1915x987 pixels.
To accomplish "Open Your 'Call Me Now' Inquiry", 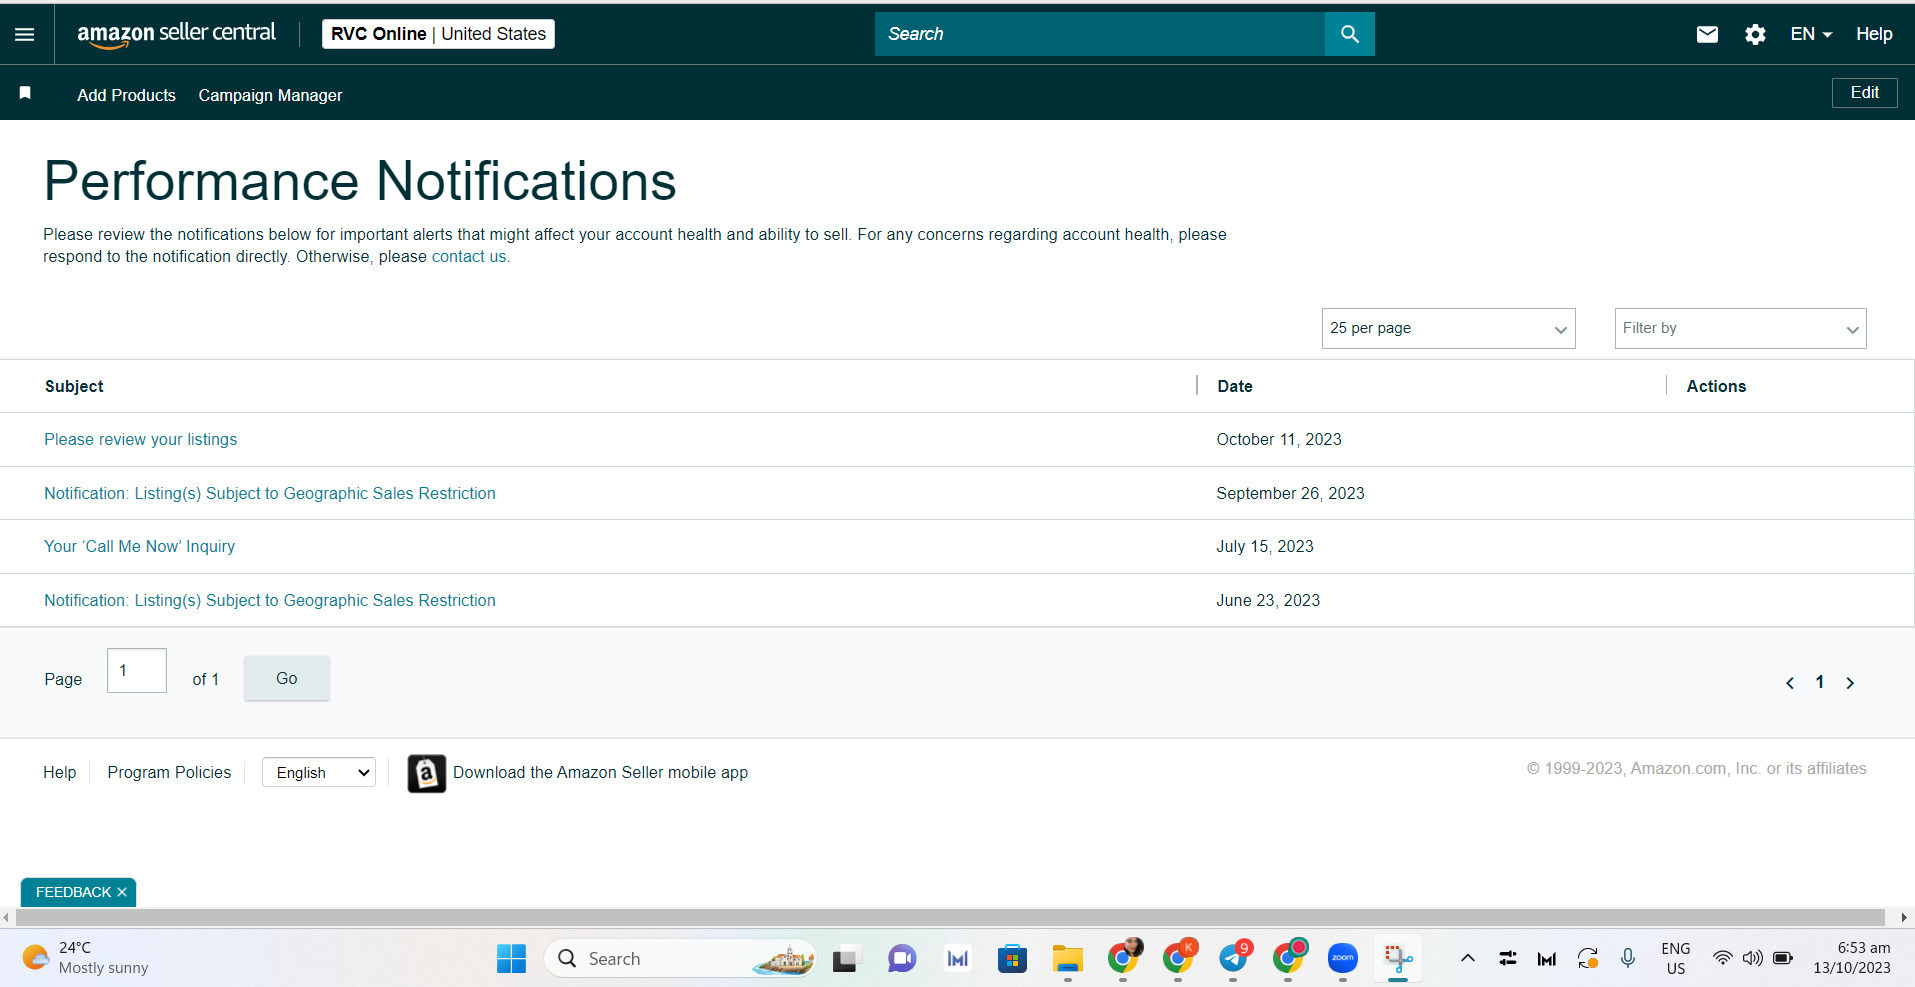I will [x=140, y=546].
